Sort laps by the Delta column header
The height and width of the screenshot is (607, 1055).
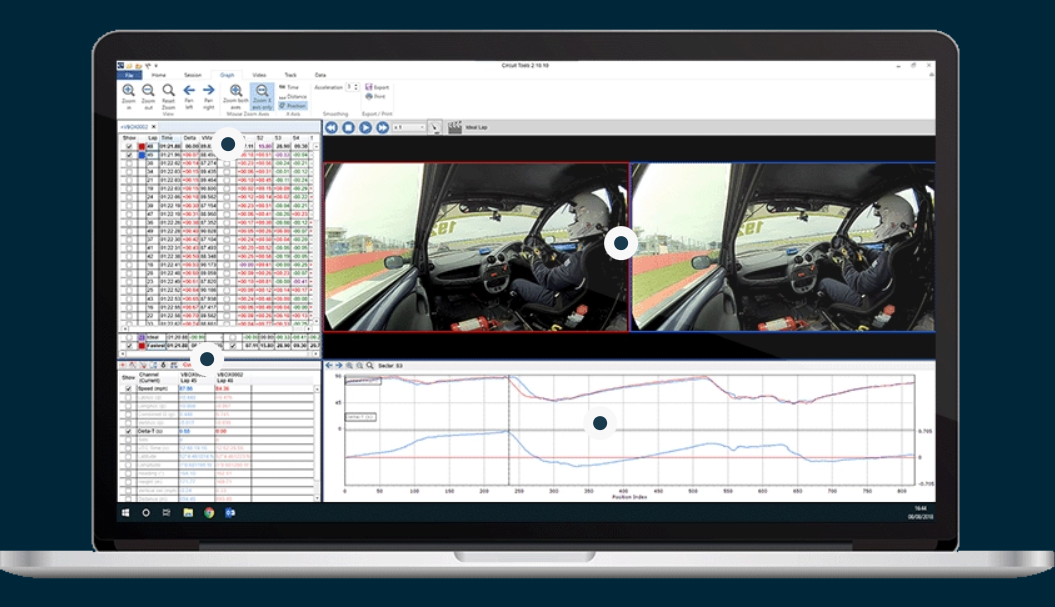pyautogui.click(x=190, y=138)
